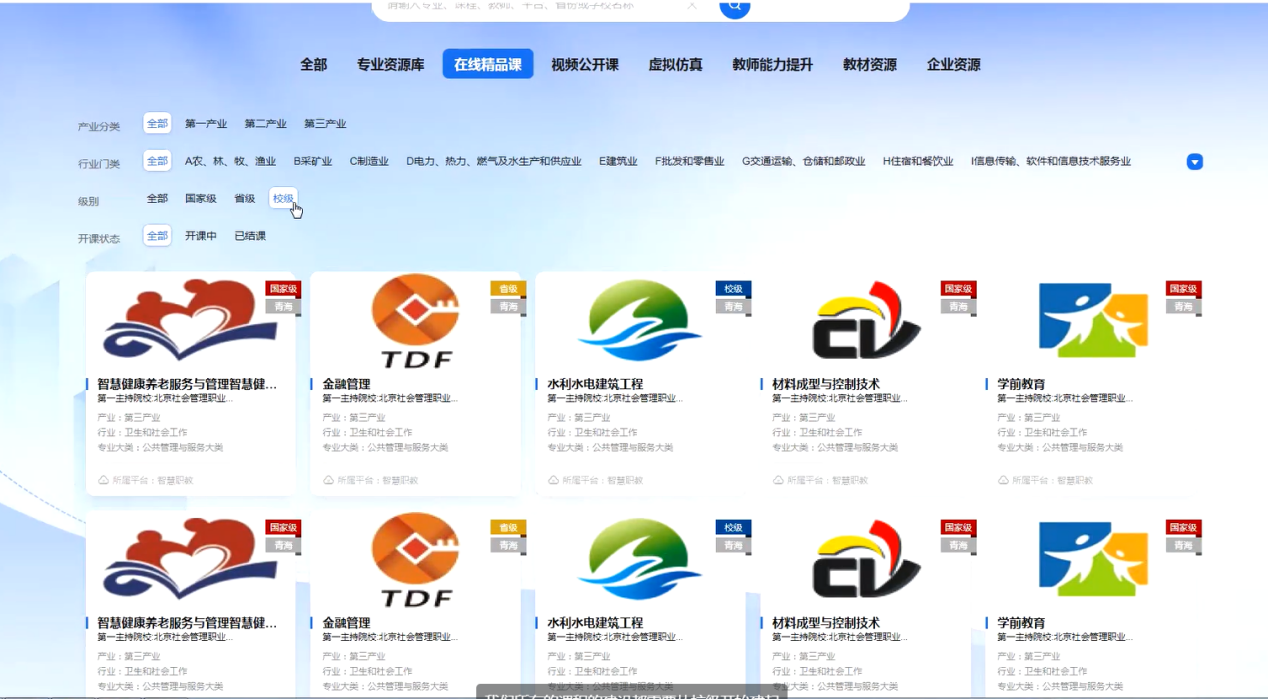Image resolution: width=1268 pixels, height=699 pixels.
Task: Filter level by 校级
Action: 283,198
